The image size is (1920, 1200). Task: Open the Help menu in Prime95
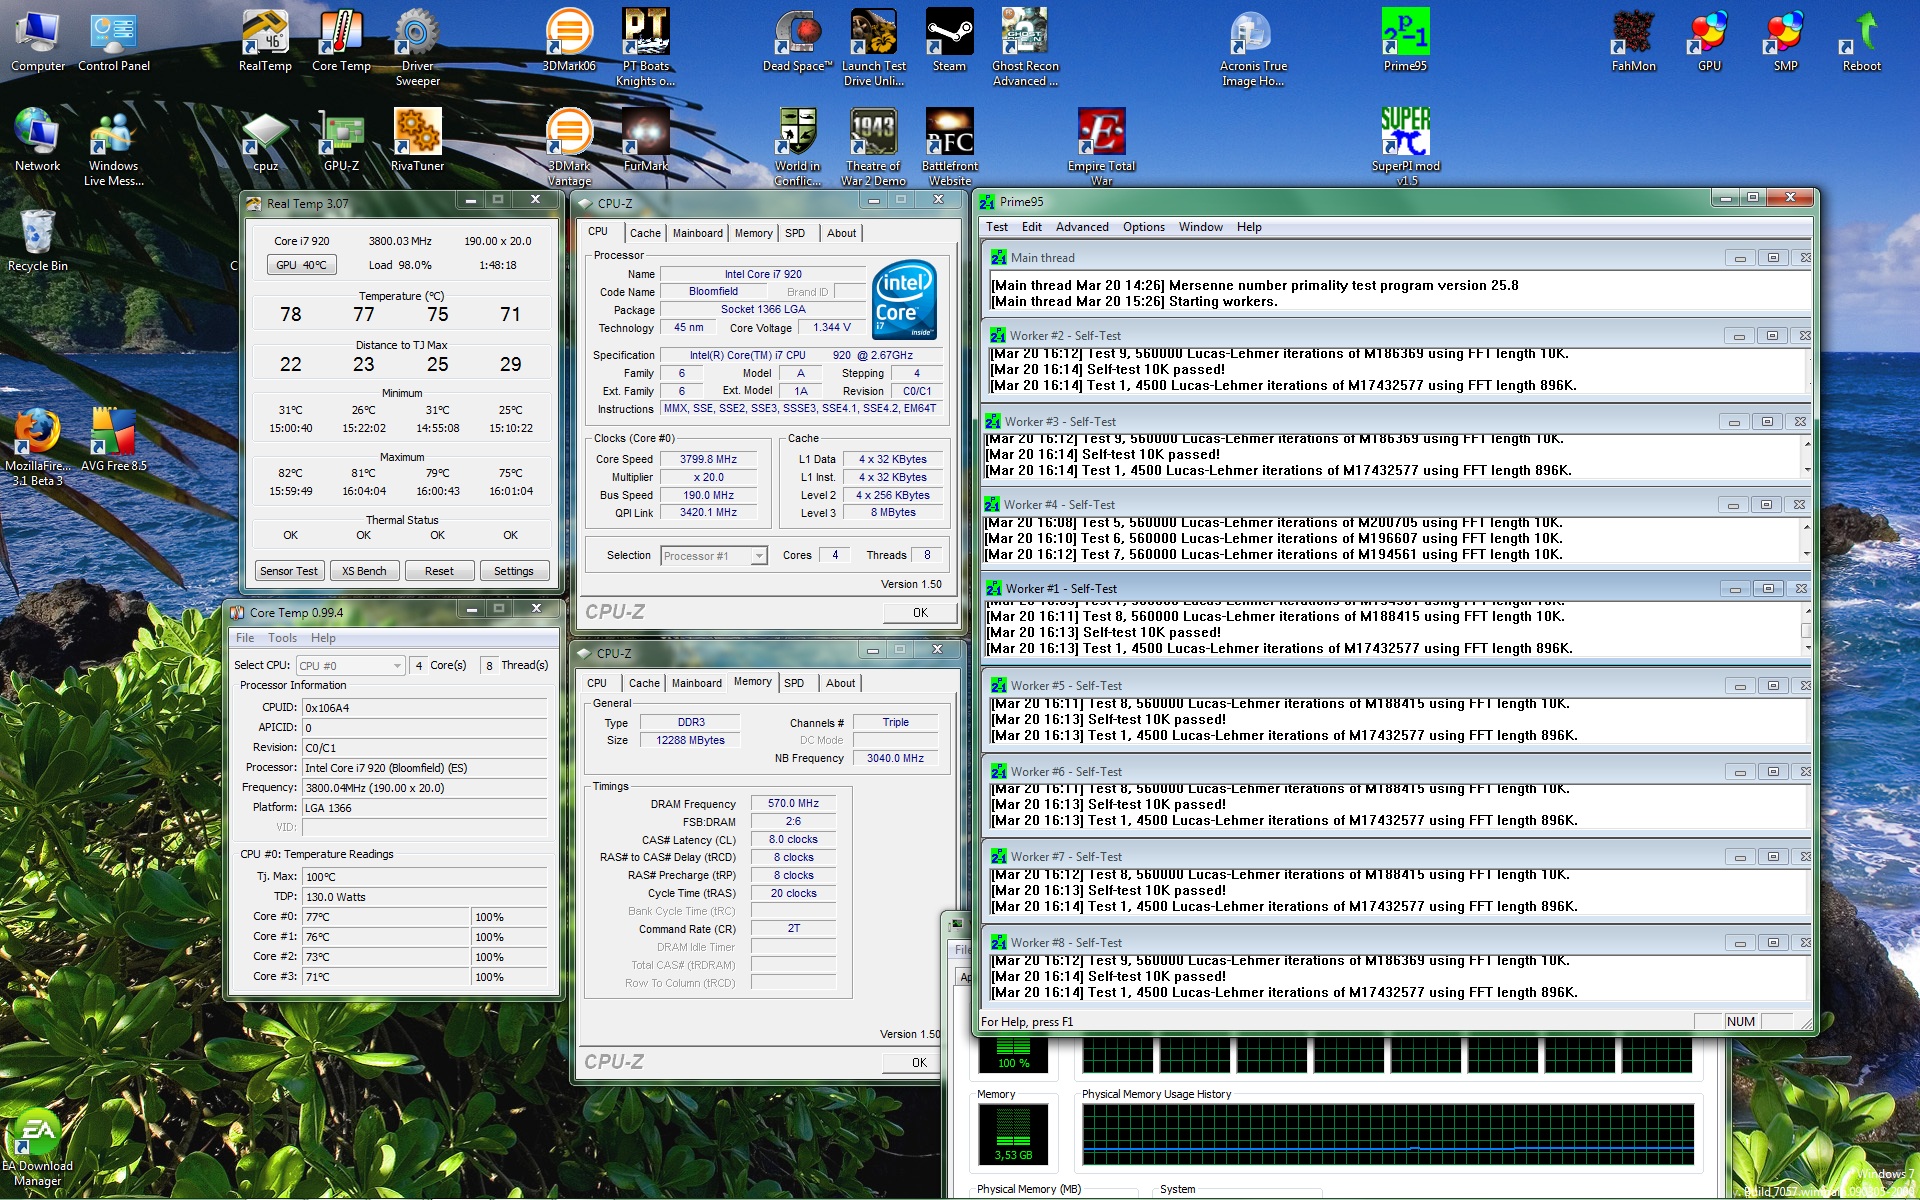pos(1249,227)
